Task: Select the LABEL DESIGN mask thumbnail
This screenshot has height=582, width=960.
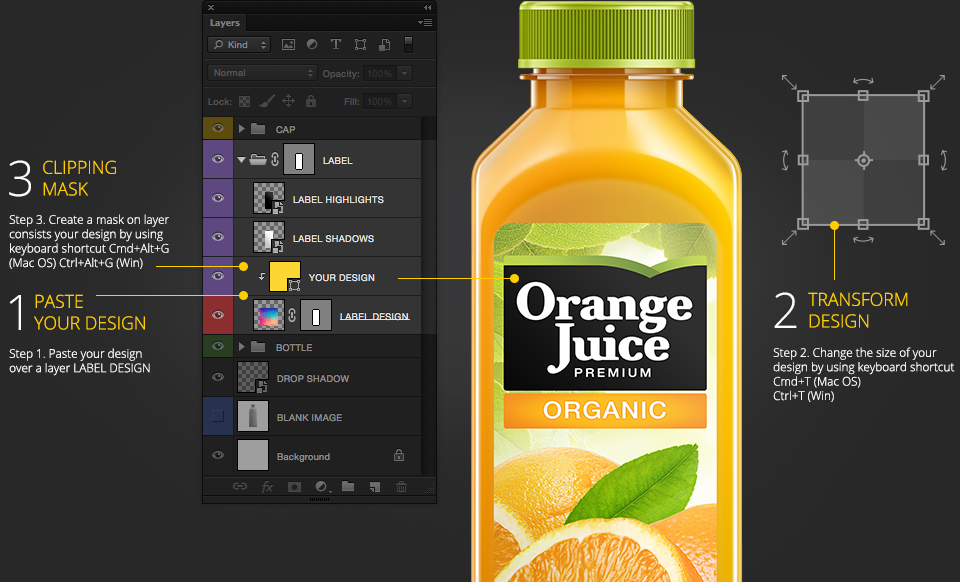Action: click(316, 315)
